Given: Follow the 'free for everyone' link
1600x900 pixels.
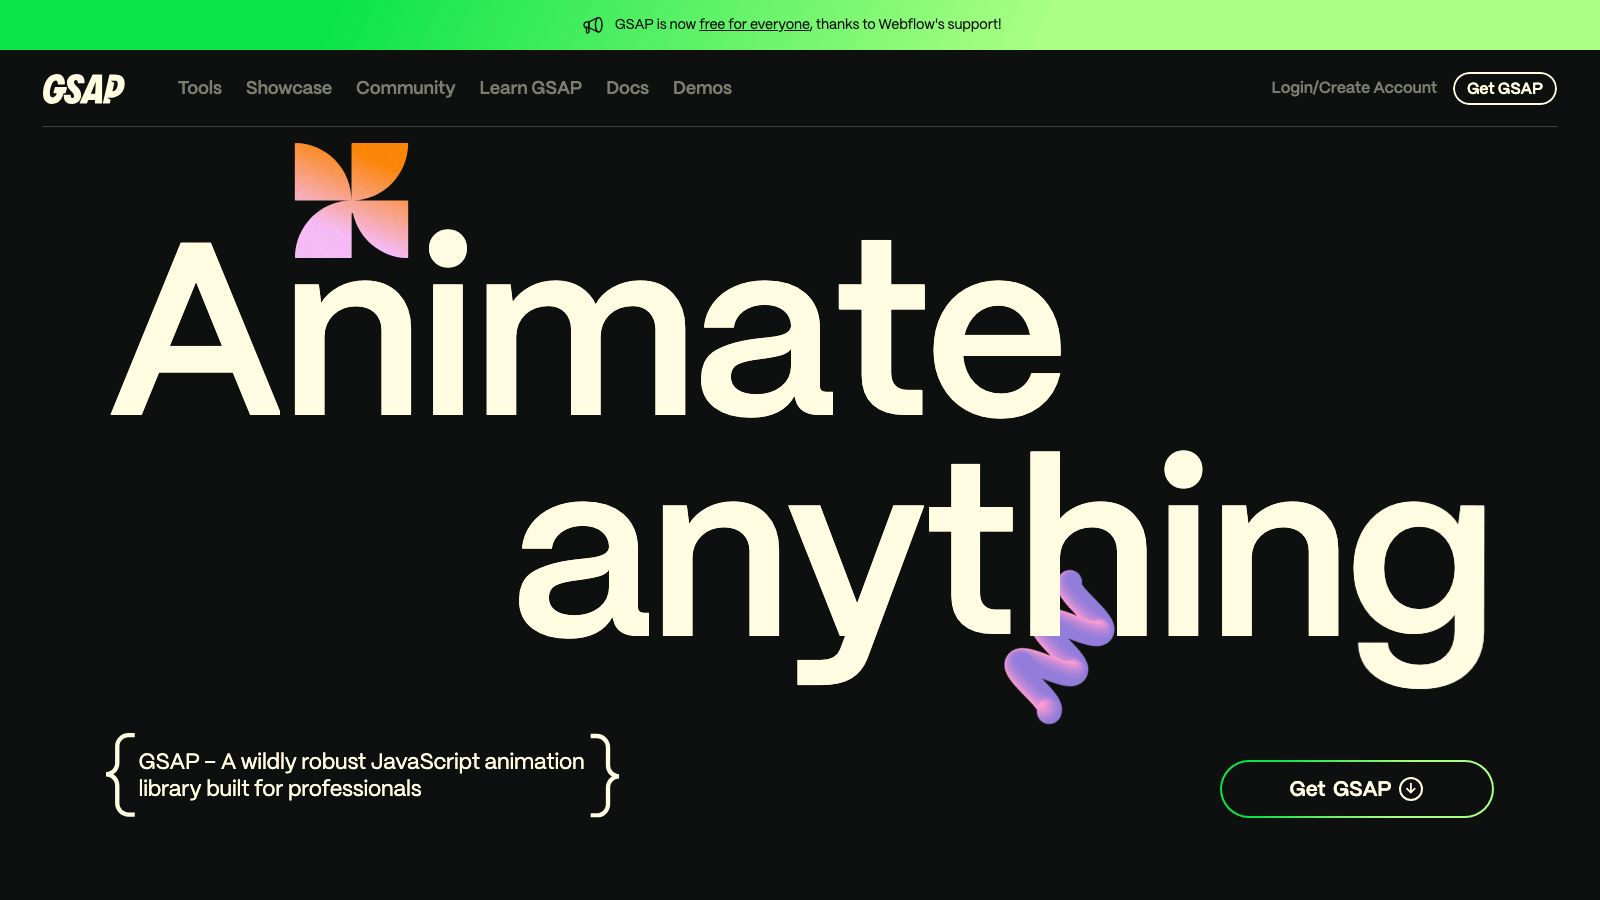Looking at the screenshot, I should 754,24.
